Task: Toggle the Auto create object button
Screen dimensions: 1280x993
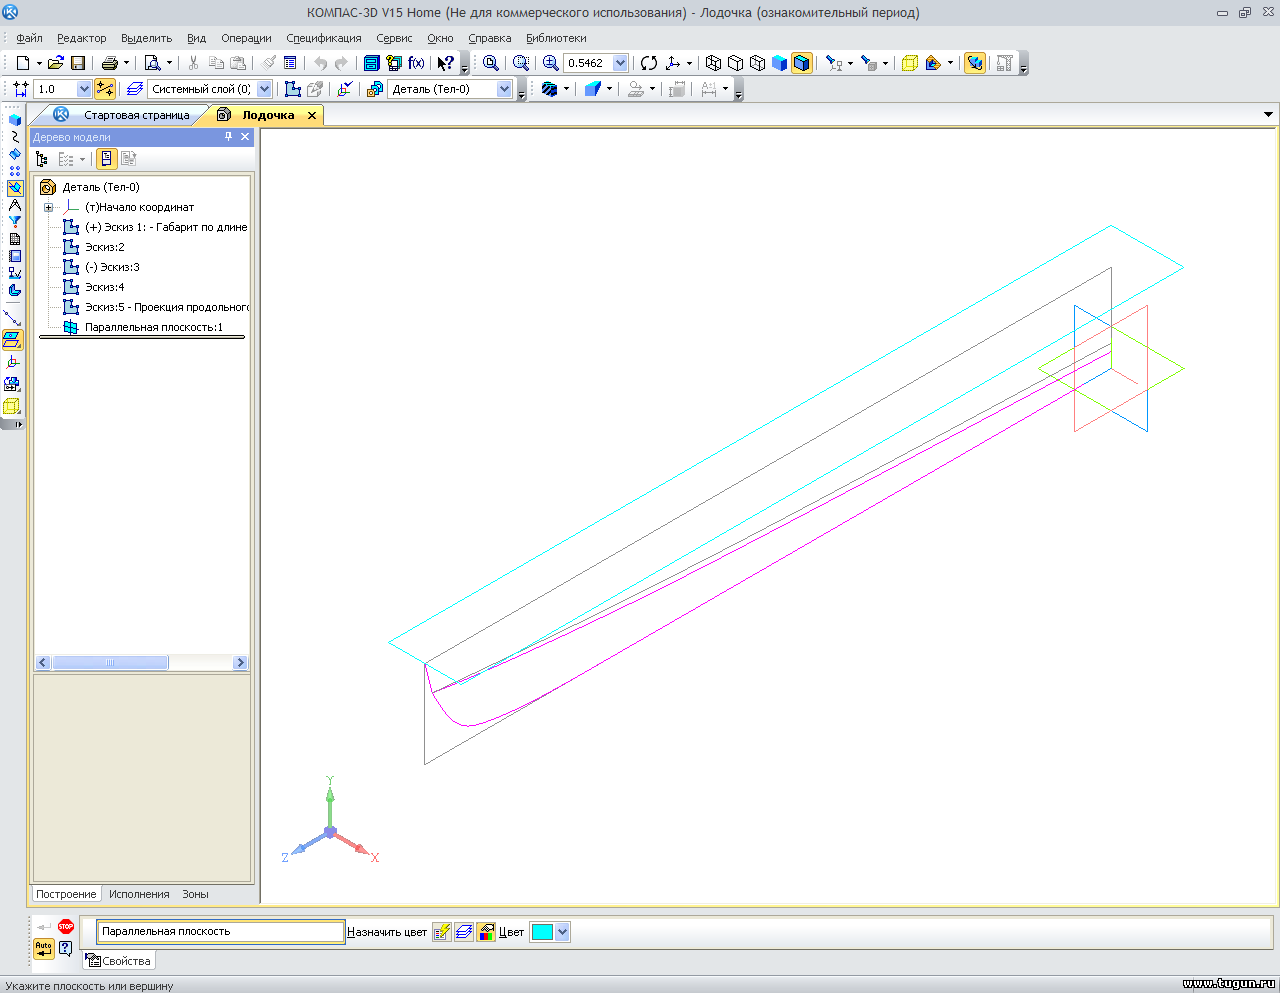Action: (x=43, y=948)
